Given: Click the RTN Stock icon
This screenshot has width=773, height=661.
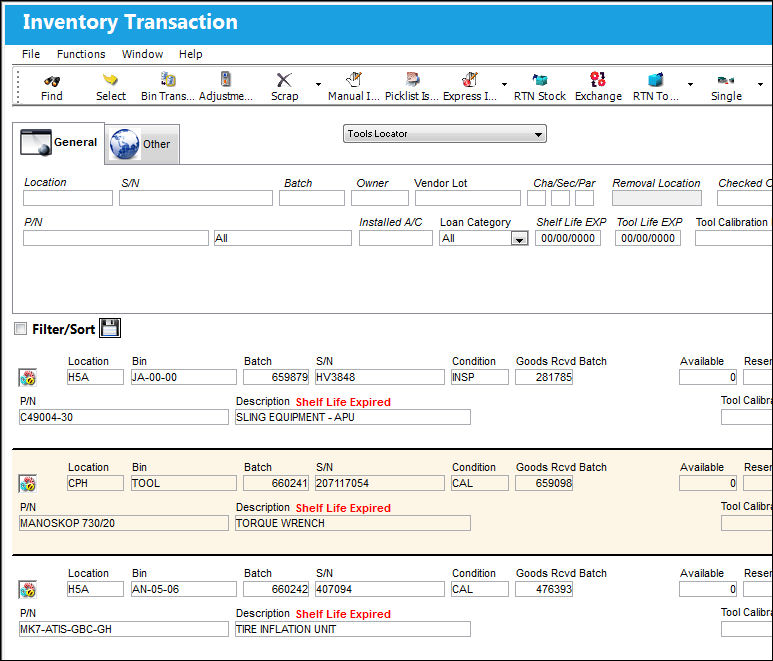Looking at the screenshot, I should 540,79.
